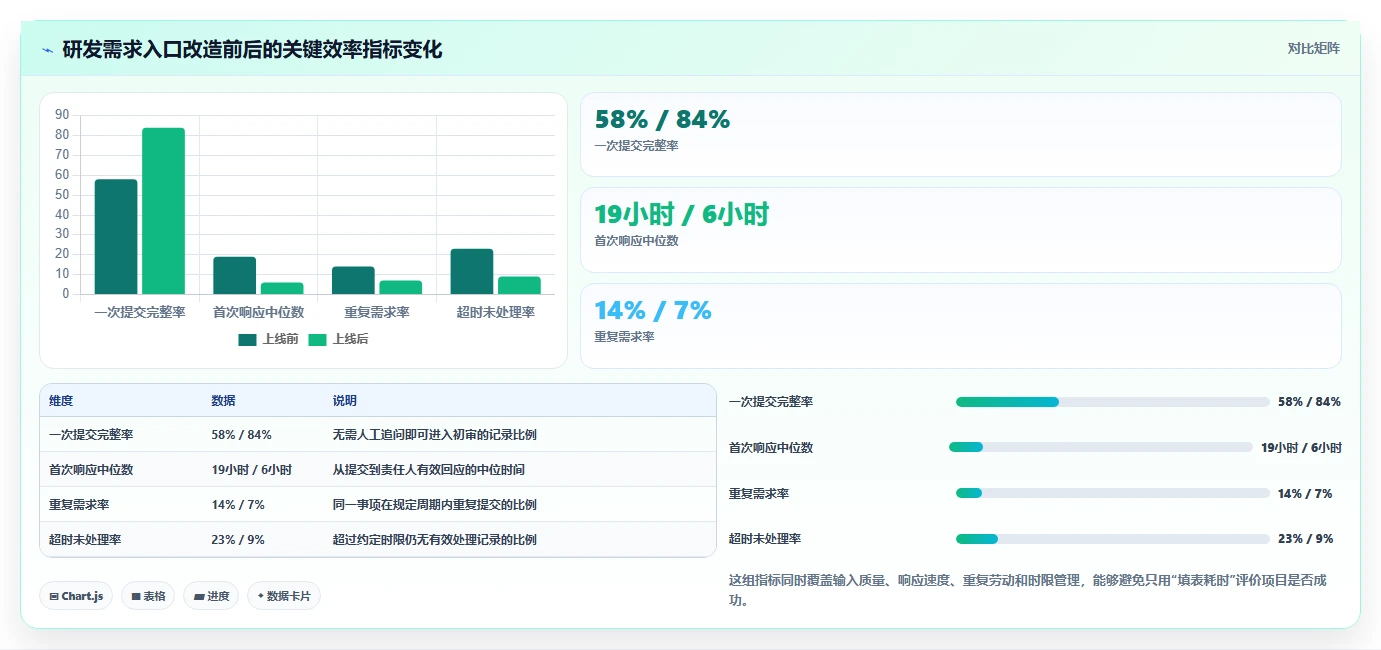The image size is (1381, 650).
Task: Click the 58% / 84% progress value
Action: point(1309,402)
